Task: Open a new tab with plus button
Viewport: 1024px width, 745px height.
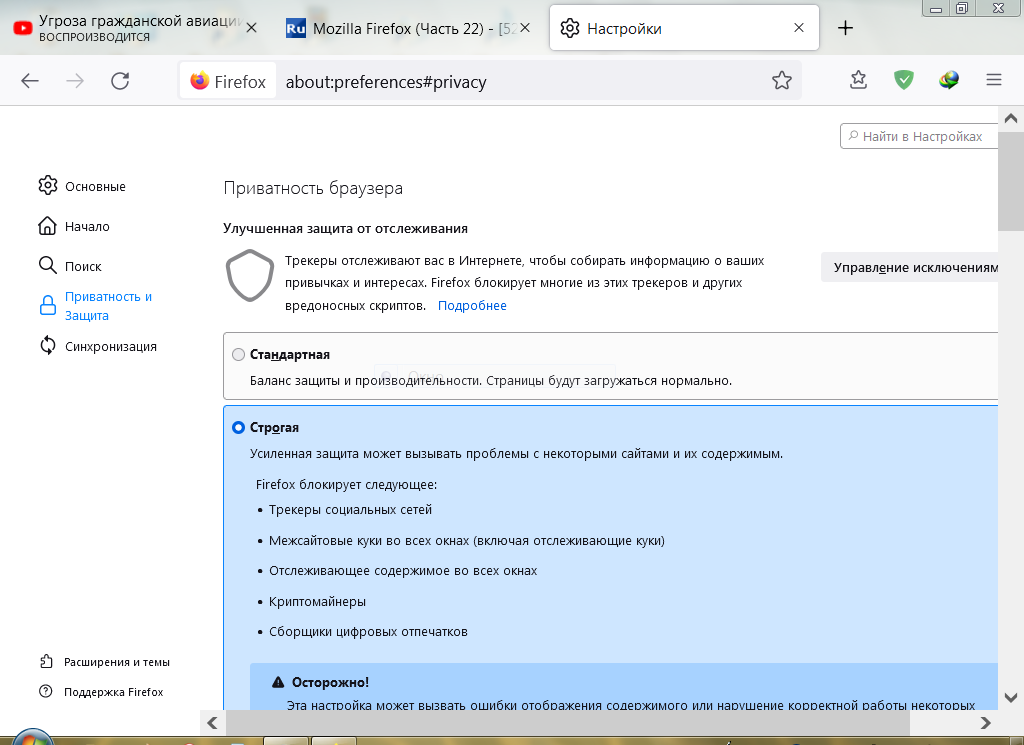Action: [x=845, y=27]
